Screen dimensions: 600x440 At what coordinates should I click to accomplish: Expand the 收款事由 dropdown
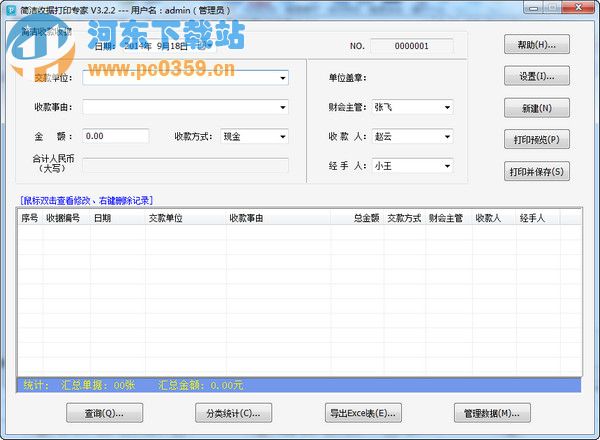(282, 108)
